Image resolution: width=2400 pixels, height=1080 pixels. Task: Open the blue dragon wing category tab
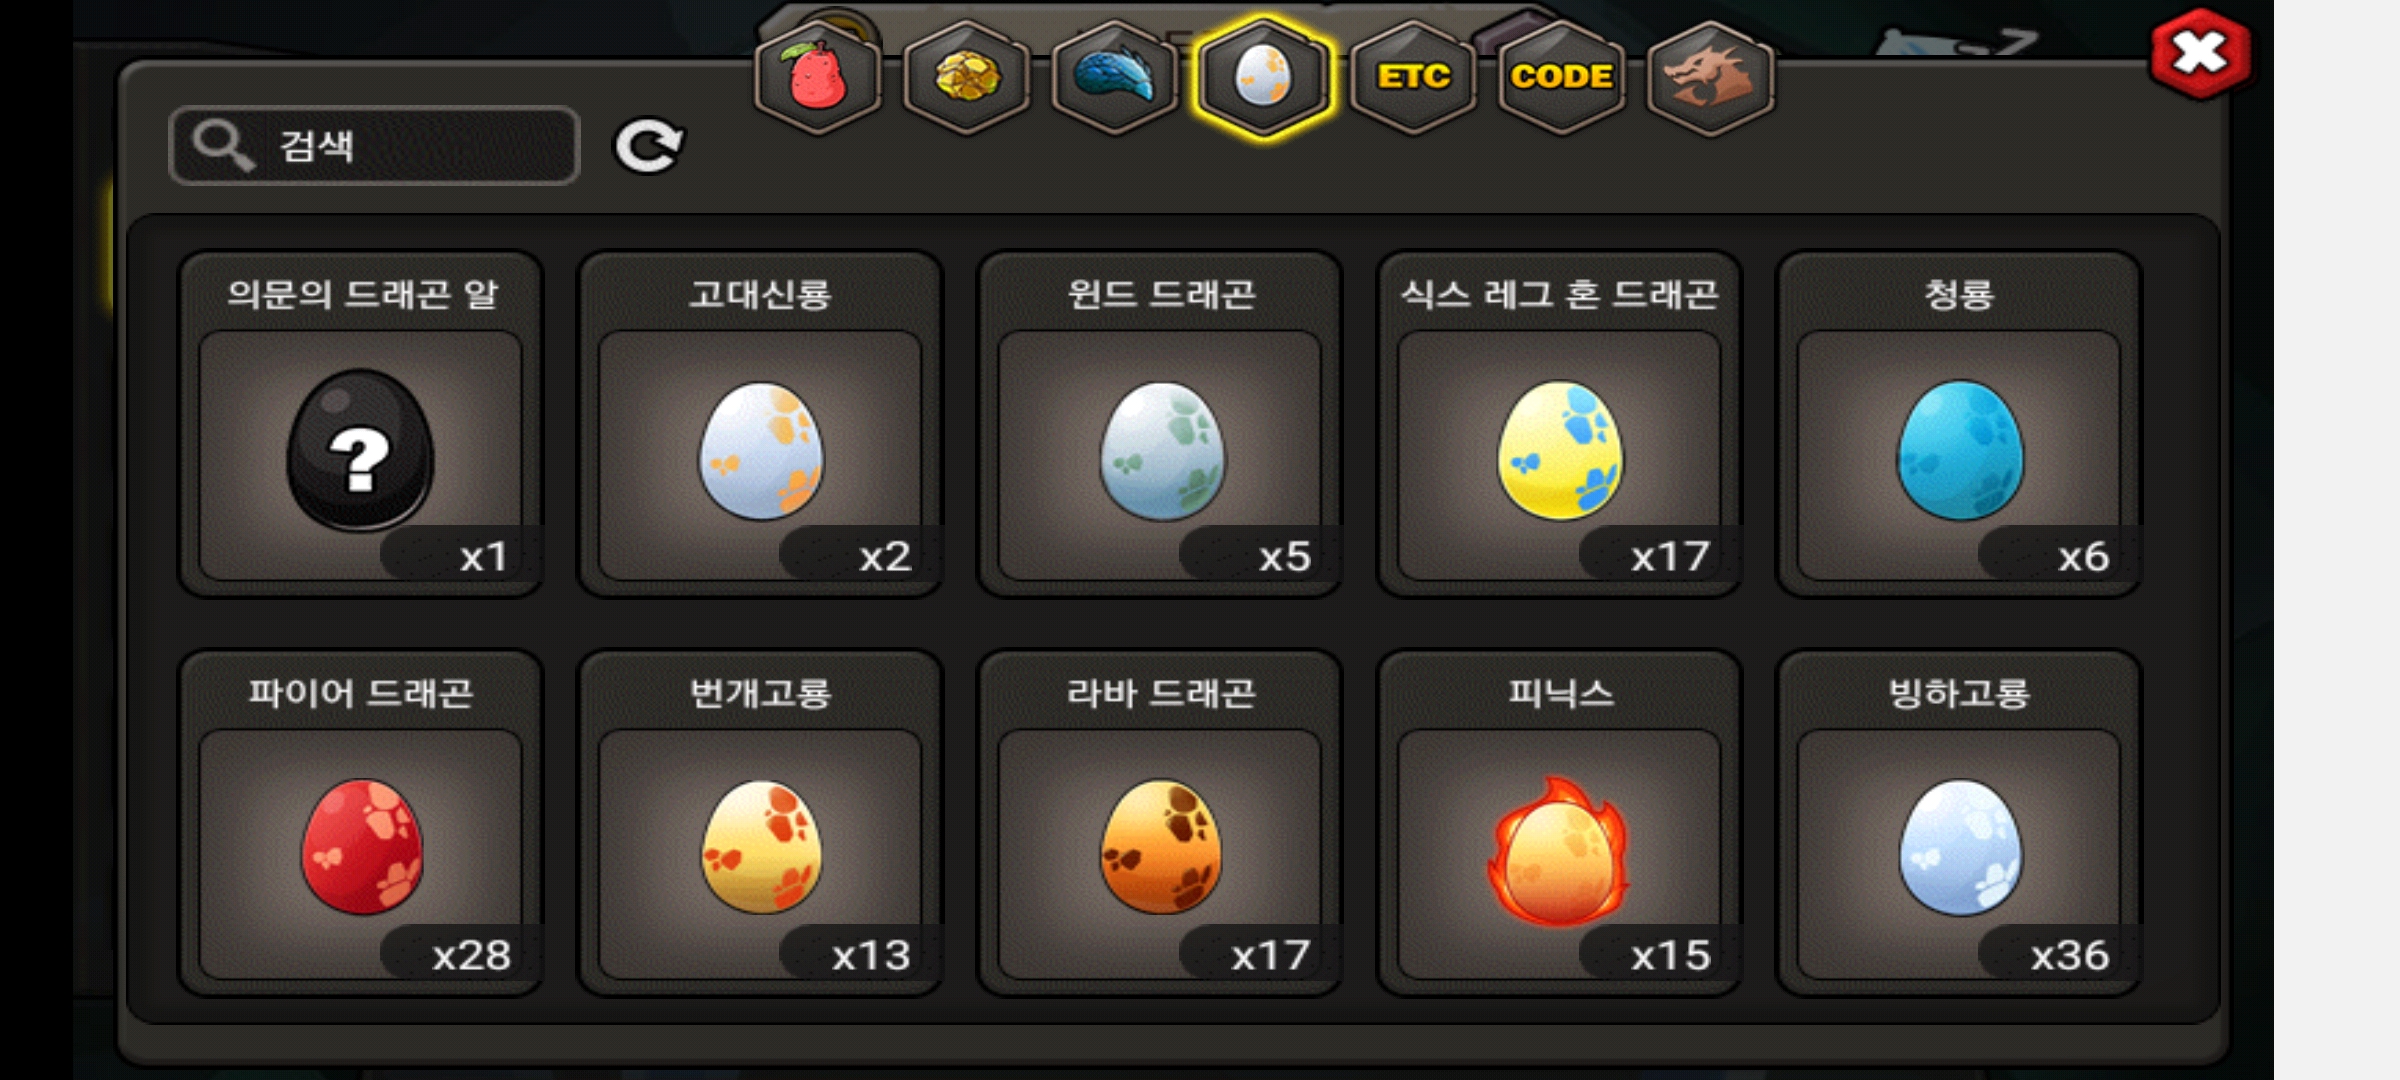pos(1115,78)
